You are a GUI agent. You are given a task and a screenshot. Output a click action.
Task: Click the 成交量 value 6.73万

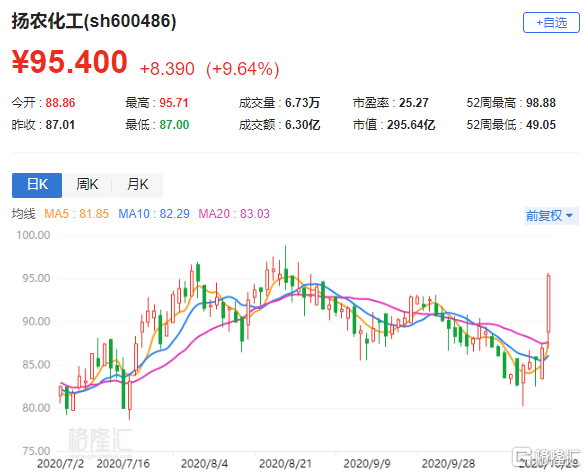pos(302,103)
